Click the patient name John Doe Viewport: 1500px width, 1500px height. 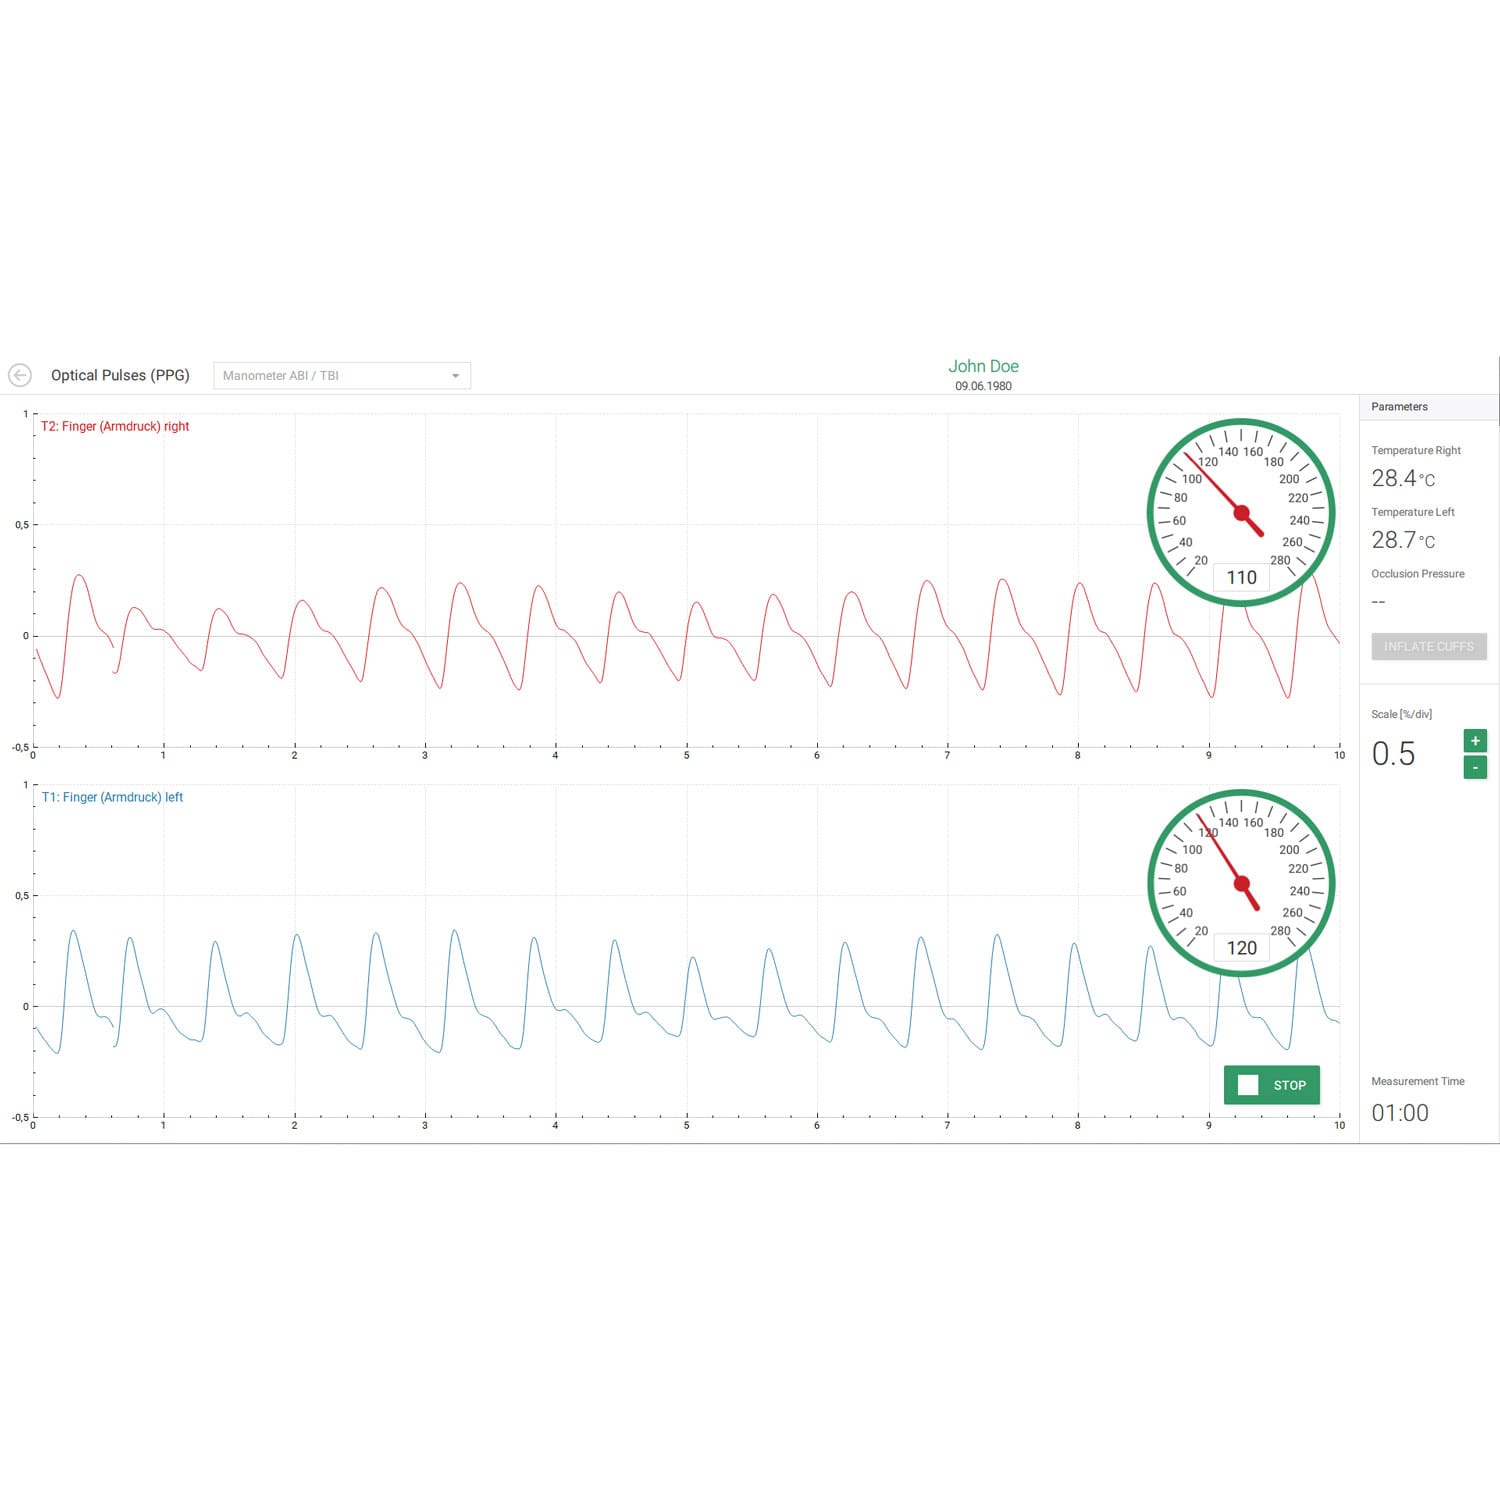[x=983, y=366]
